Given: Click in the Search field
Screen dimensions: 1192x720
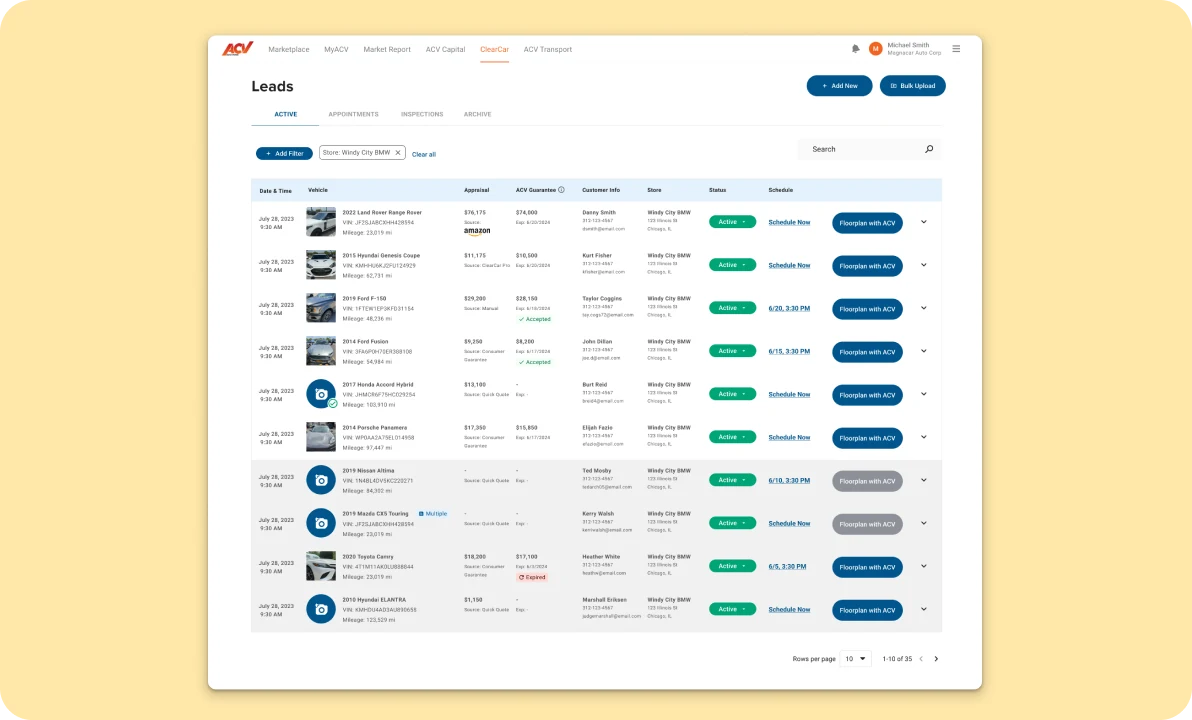Looking at the screenshot, I should (x=869, y=149).
